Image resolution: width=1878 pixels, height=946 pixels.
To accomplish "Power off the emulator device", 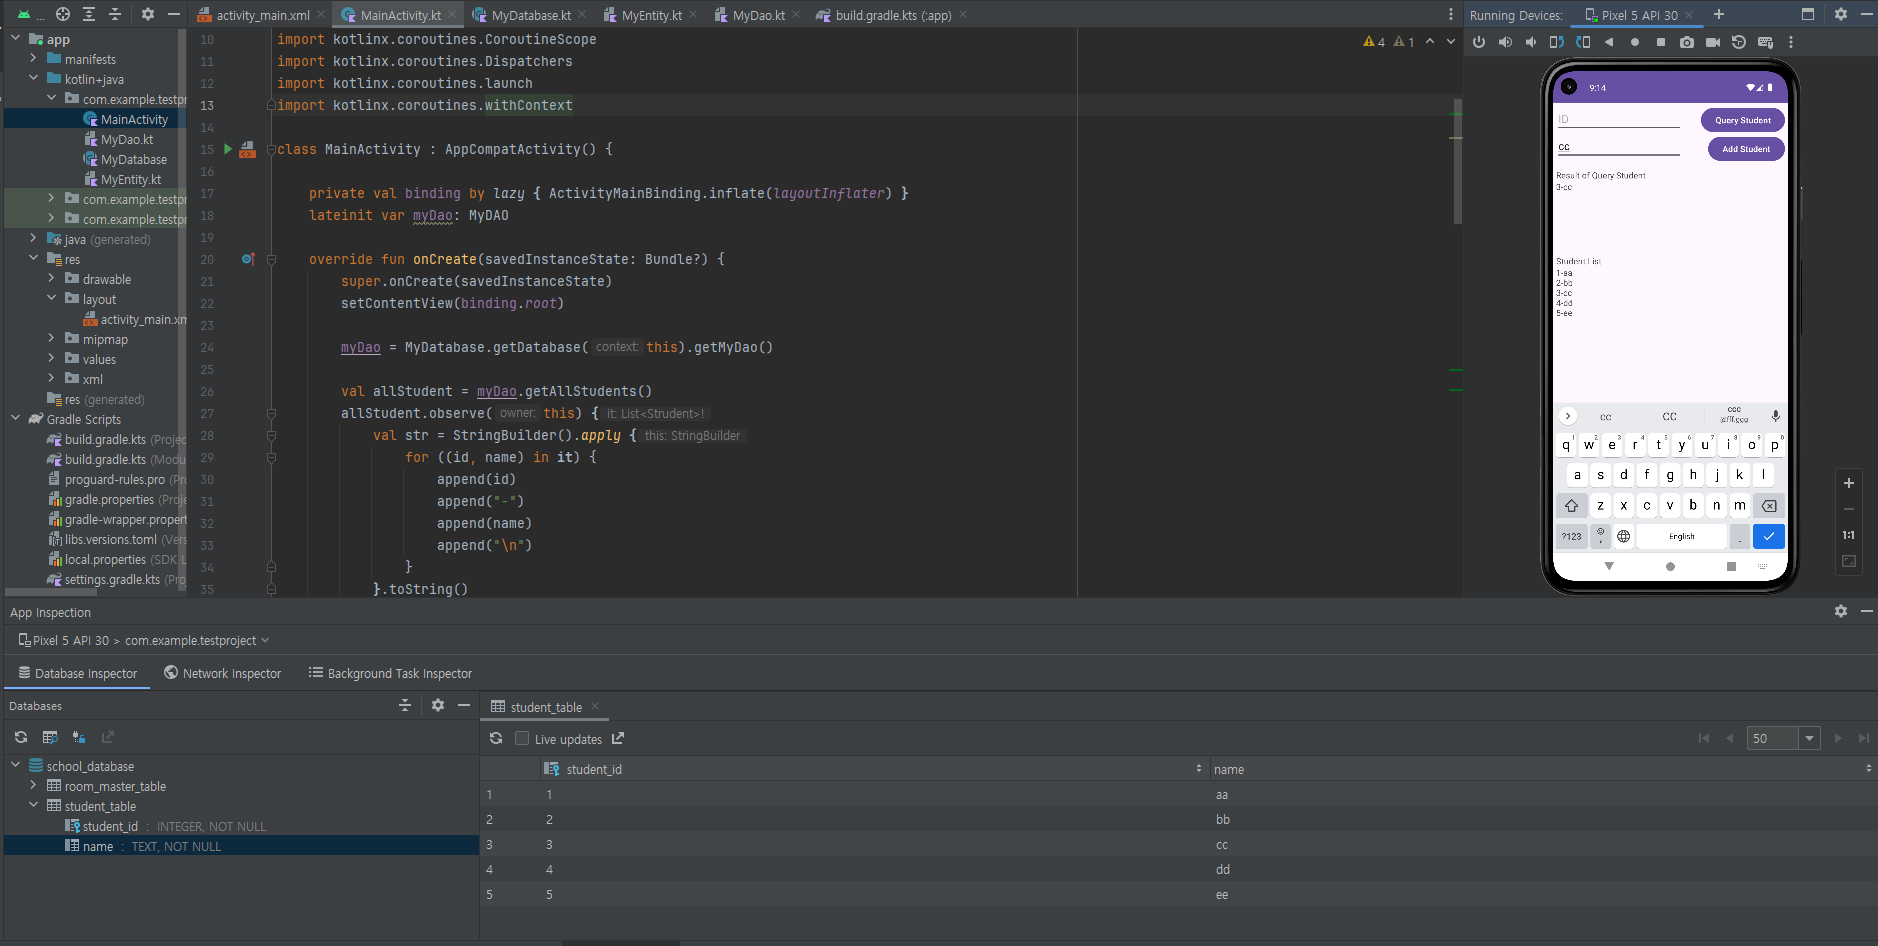I will point(1479,42).
